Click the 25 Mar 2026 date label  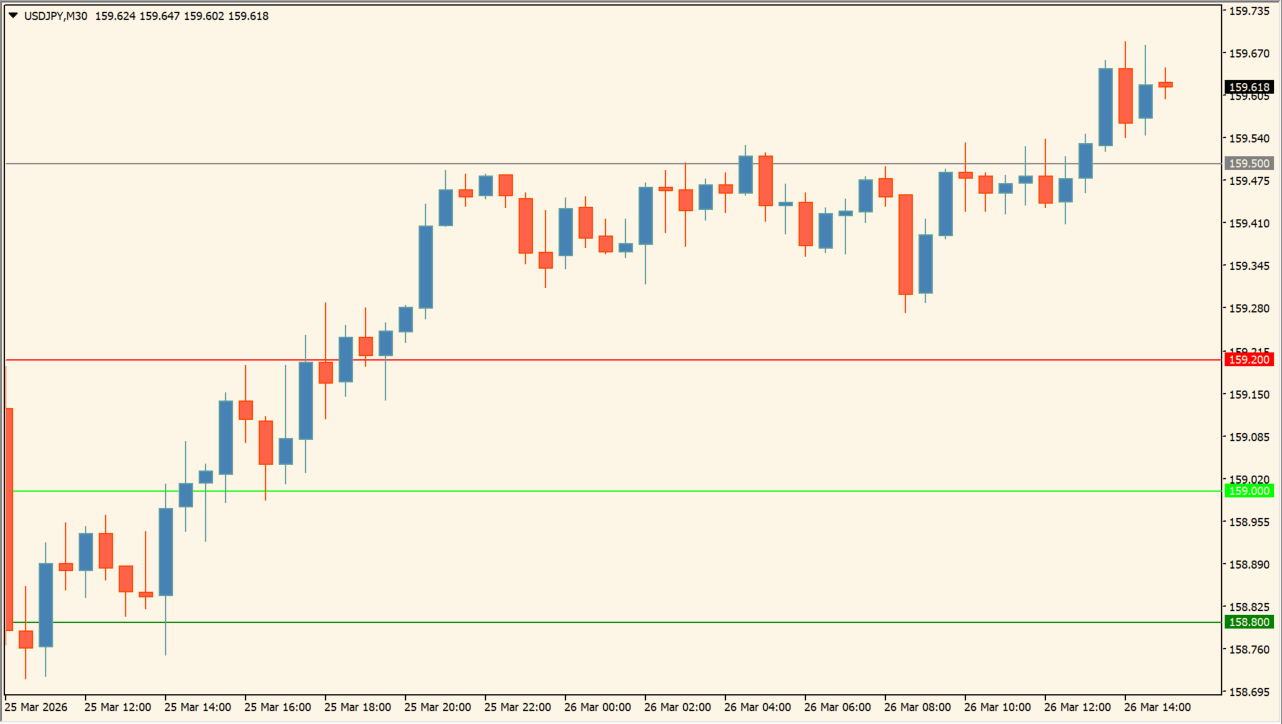[x=36, y=707]
